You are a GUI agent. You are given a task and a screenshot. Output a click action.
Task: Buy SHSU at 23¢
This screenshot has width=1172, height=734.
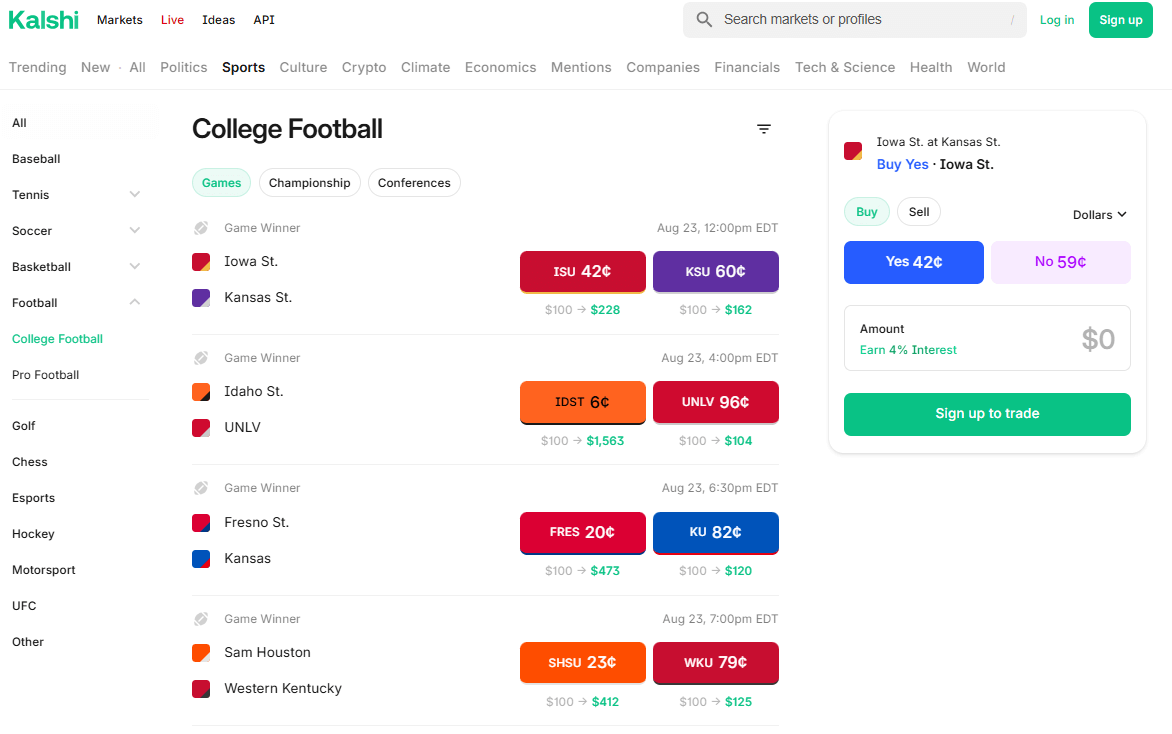click(582, 663)
